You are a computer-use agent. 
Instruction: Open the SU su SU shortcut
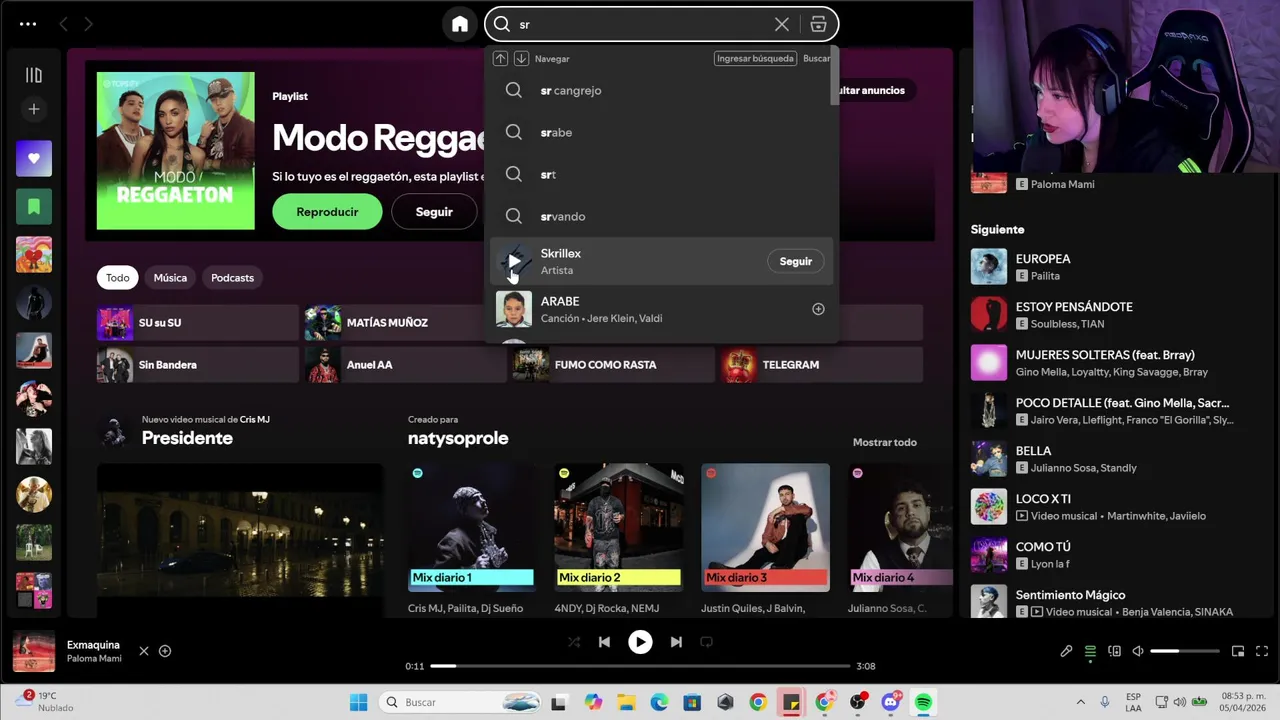[198, 323]
